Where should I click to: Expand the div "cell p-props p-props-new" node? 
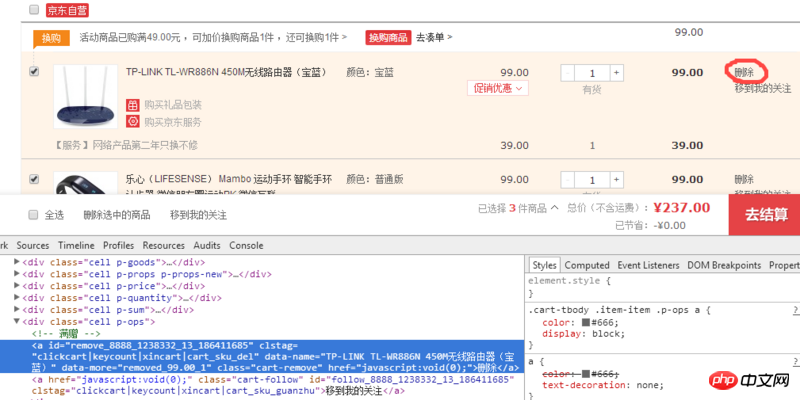point(17,274)
